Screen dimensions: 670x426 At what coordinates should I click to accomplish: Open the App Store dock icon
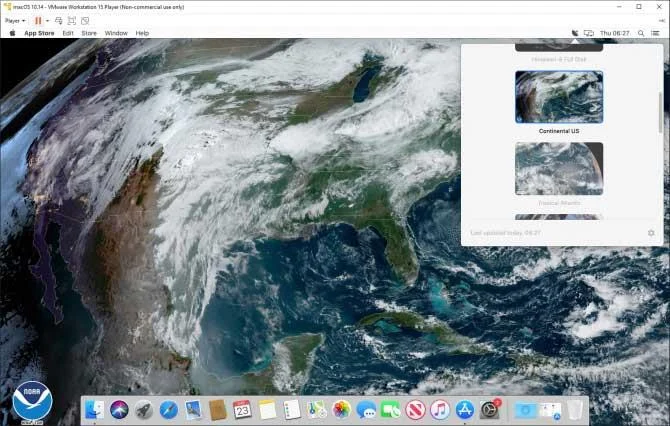[464, 410]
